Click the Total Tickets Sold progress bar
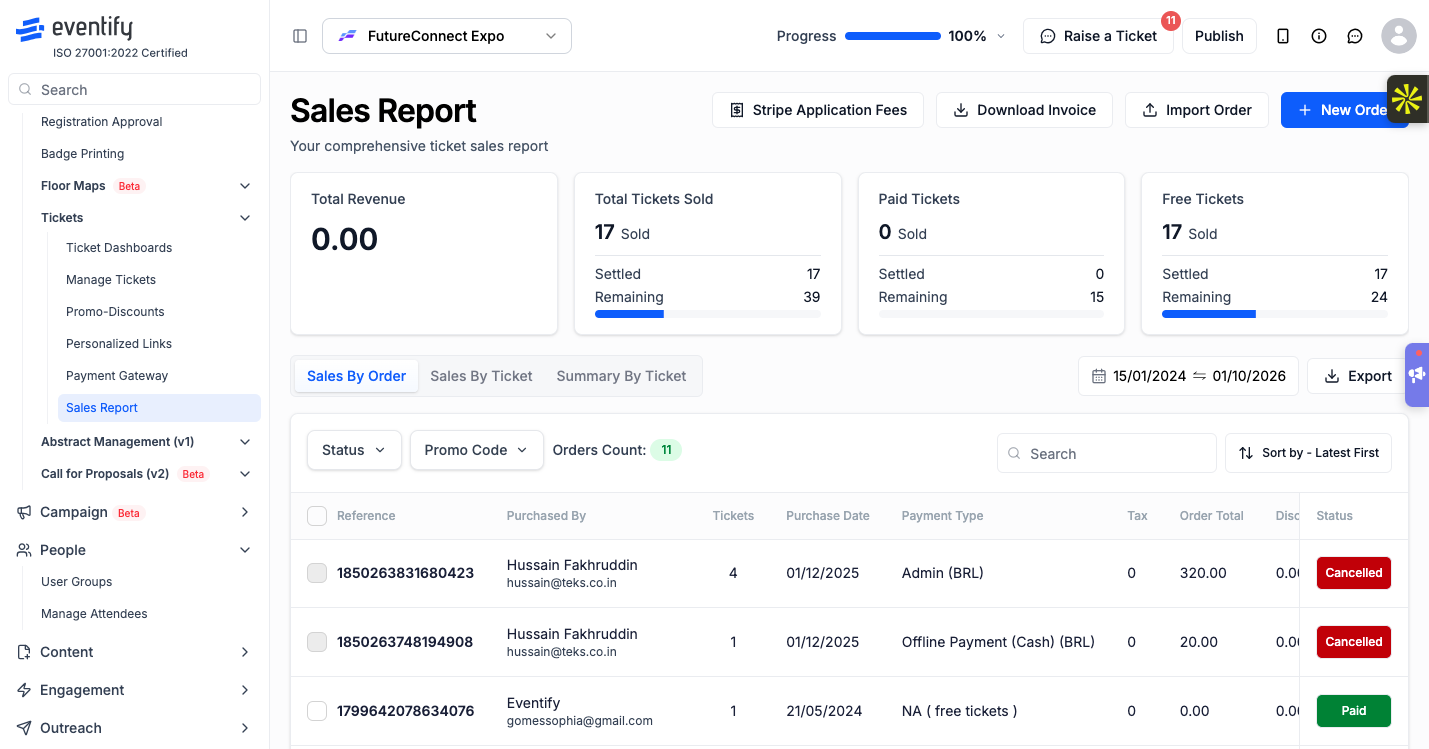 click(708, 314)
